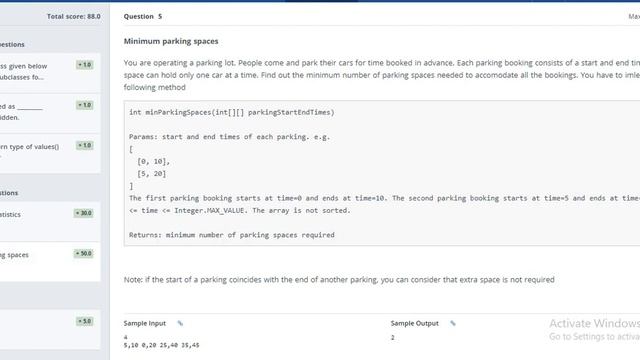Screen dimensions: 640x360
Task: Click the +5.0 score badge
Action: 85,321
